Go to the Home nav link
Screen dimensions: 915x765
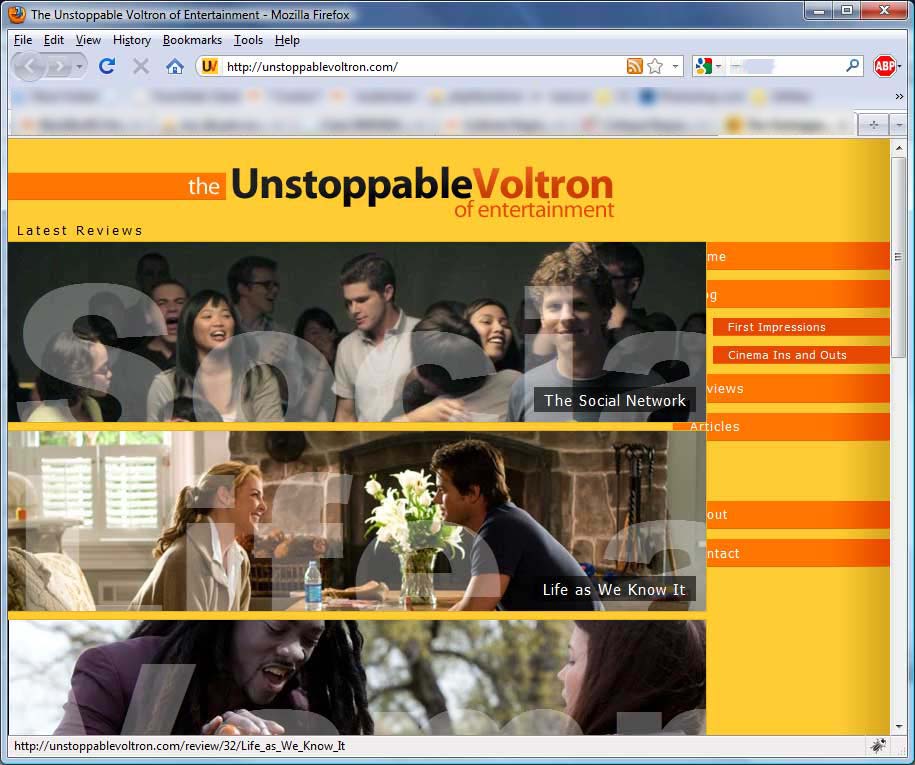[x=798, y=257]
